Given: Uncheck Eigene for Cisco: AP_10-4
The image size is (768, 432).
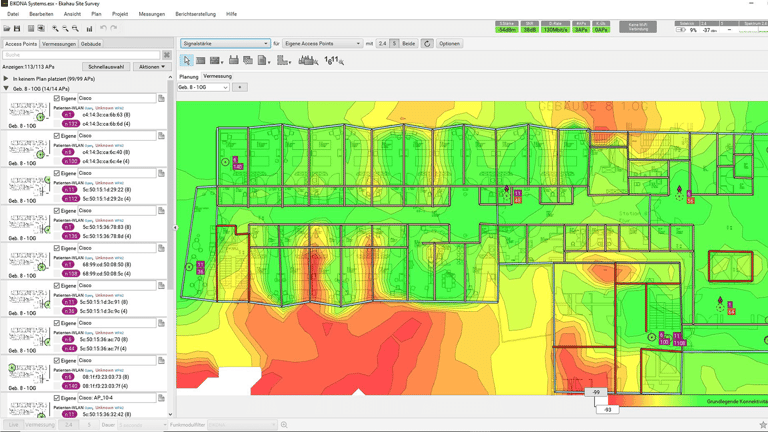Looking at the screenshot, I should point(57,398).
